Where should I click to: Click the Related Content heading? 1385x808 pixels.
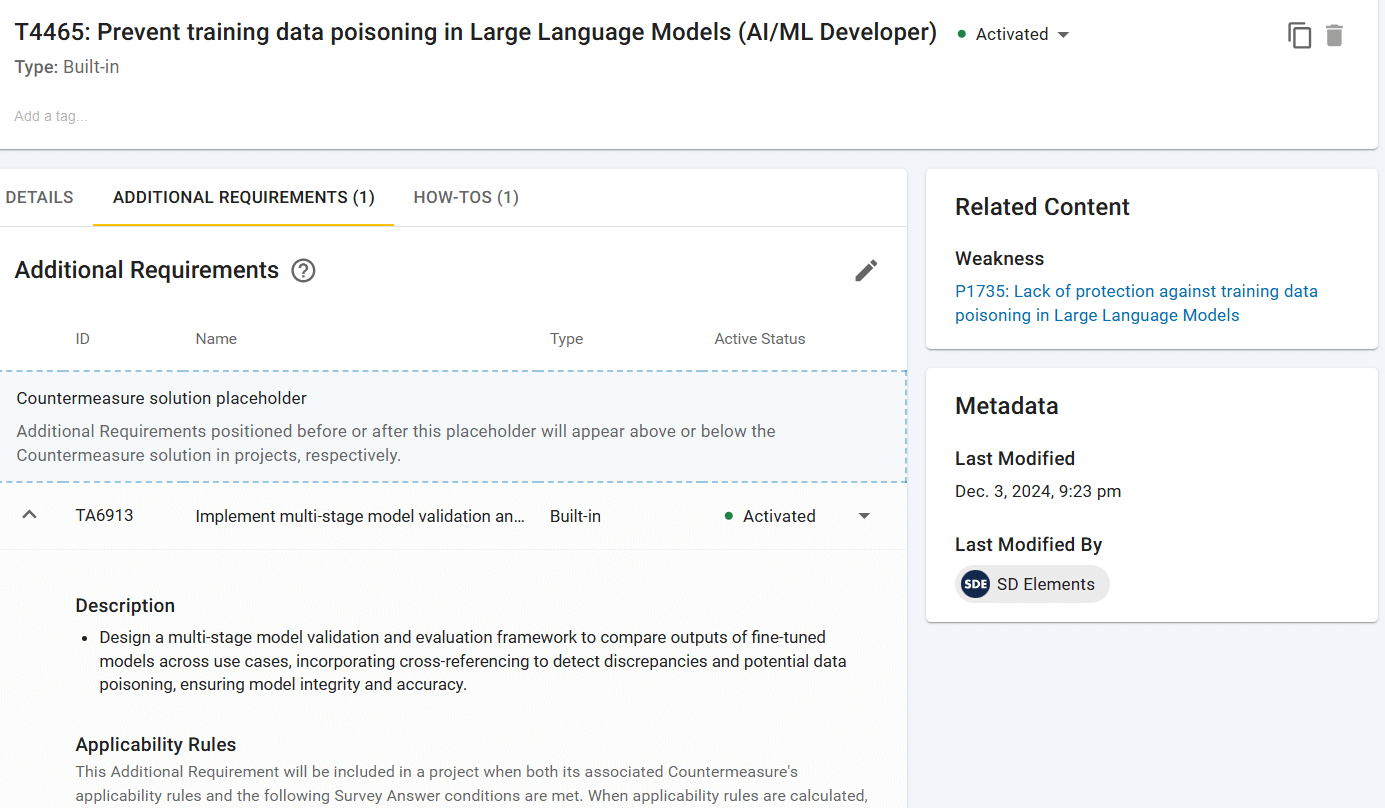click(x=1042, y=207)
